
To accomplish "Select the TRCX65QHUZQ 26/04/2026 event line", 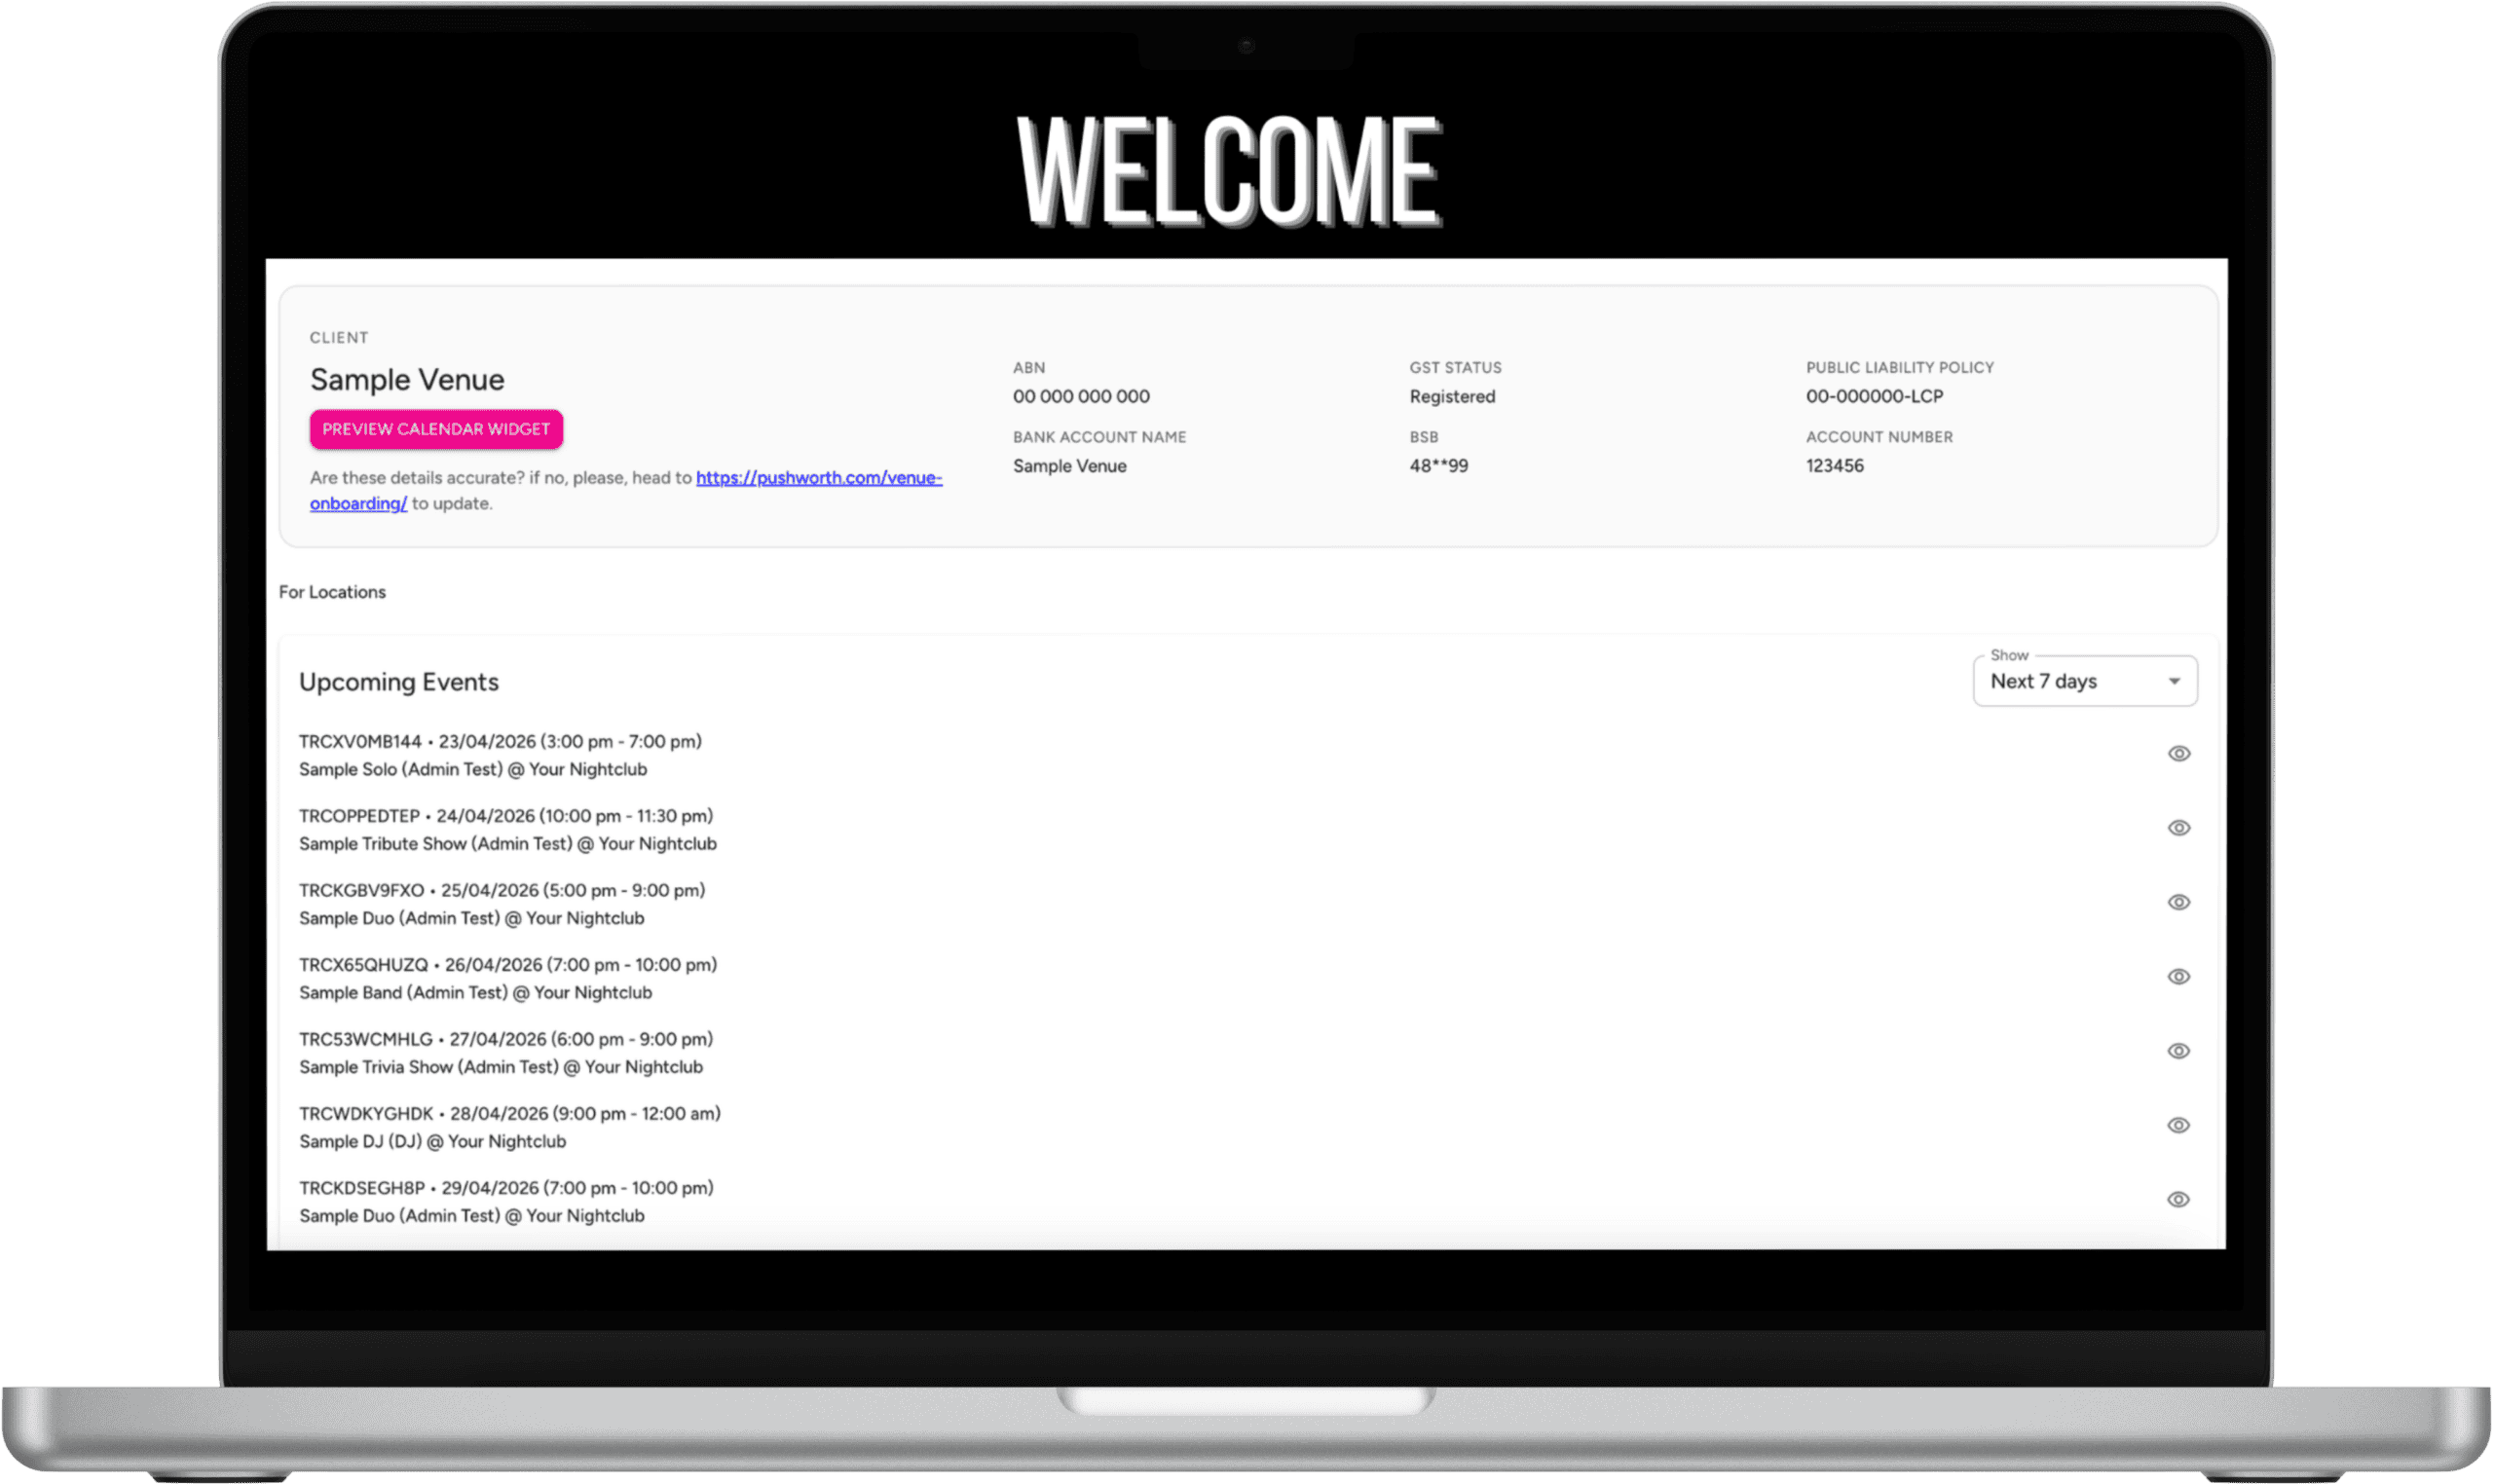I will pyautogui.click(x=508, y=965).
